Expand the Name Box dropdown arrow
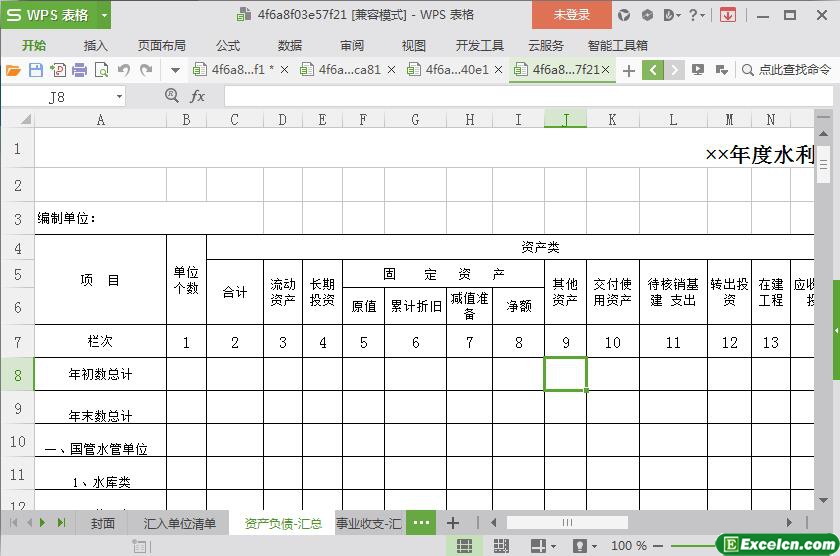 120,97
